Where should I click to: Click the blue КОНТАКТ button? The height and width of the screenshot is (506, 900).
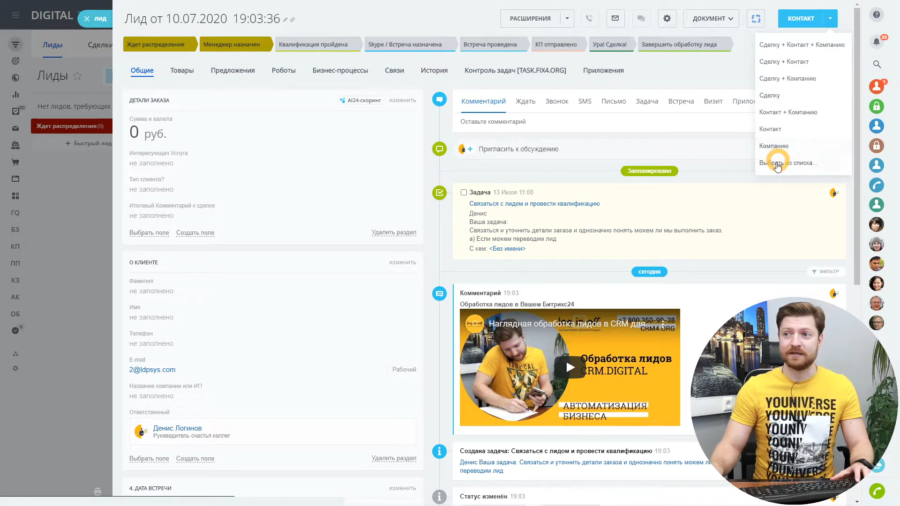(x=801, y=18)
